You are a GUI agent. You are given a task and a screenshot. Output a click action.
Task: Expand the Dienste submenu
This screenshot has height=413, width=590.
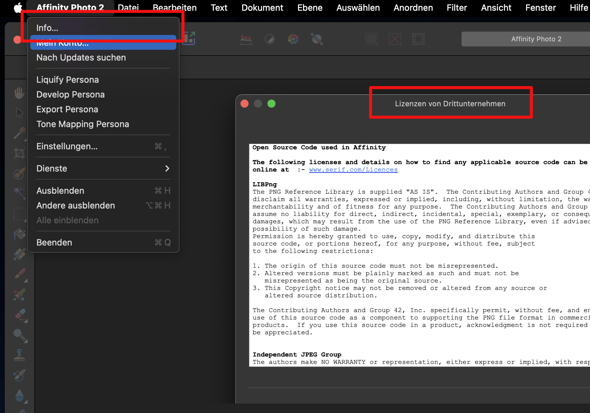[103, 169]
